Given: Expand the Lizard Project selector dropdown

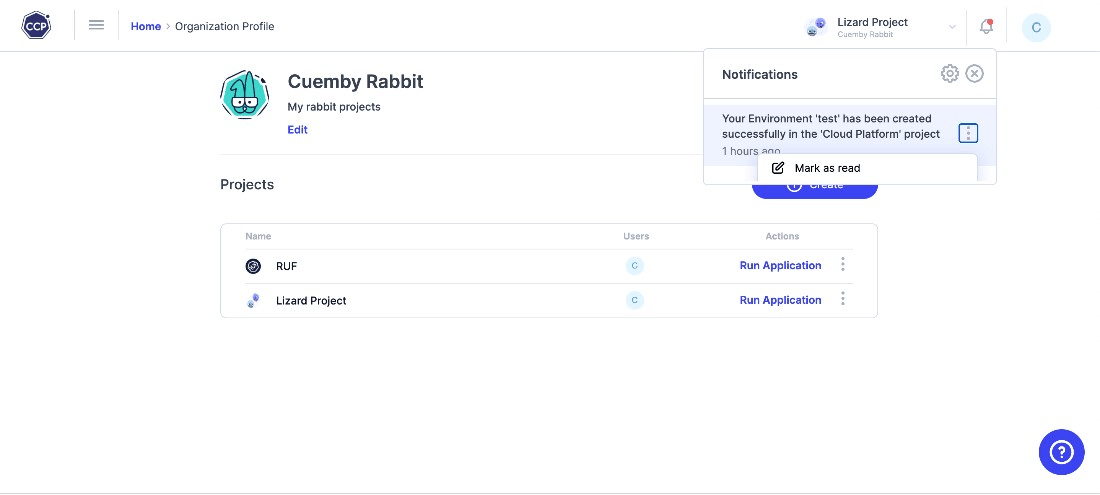Looking at the screenshot, I should pos(952,27).
